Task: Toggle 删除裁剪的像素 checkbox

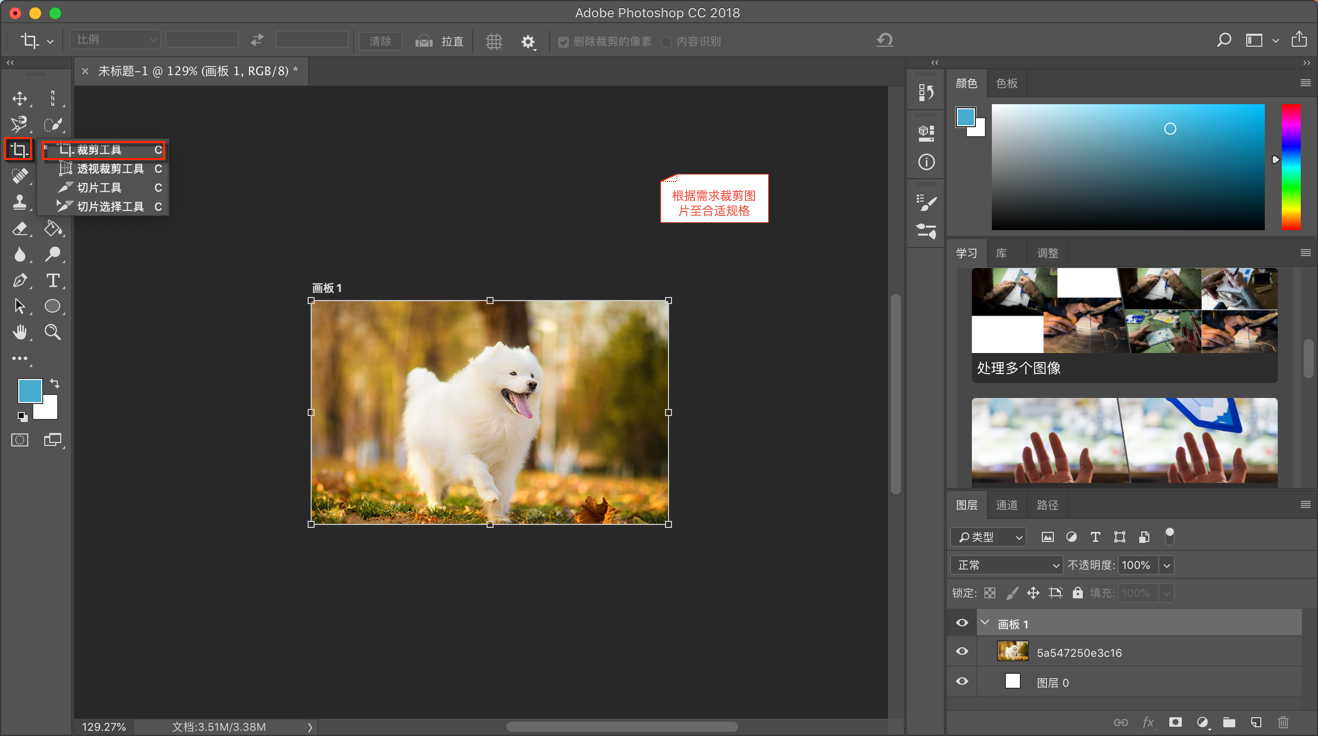Action: pos(564,42)
